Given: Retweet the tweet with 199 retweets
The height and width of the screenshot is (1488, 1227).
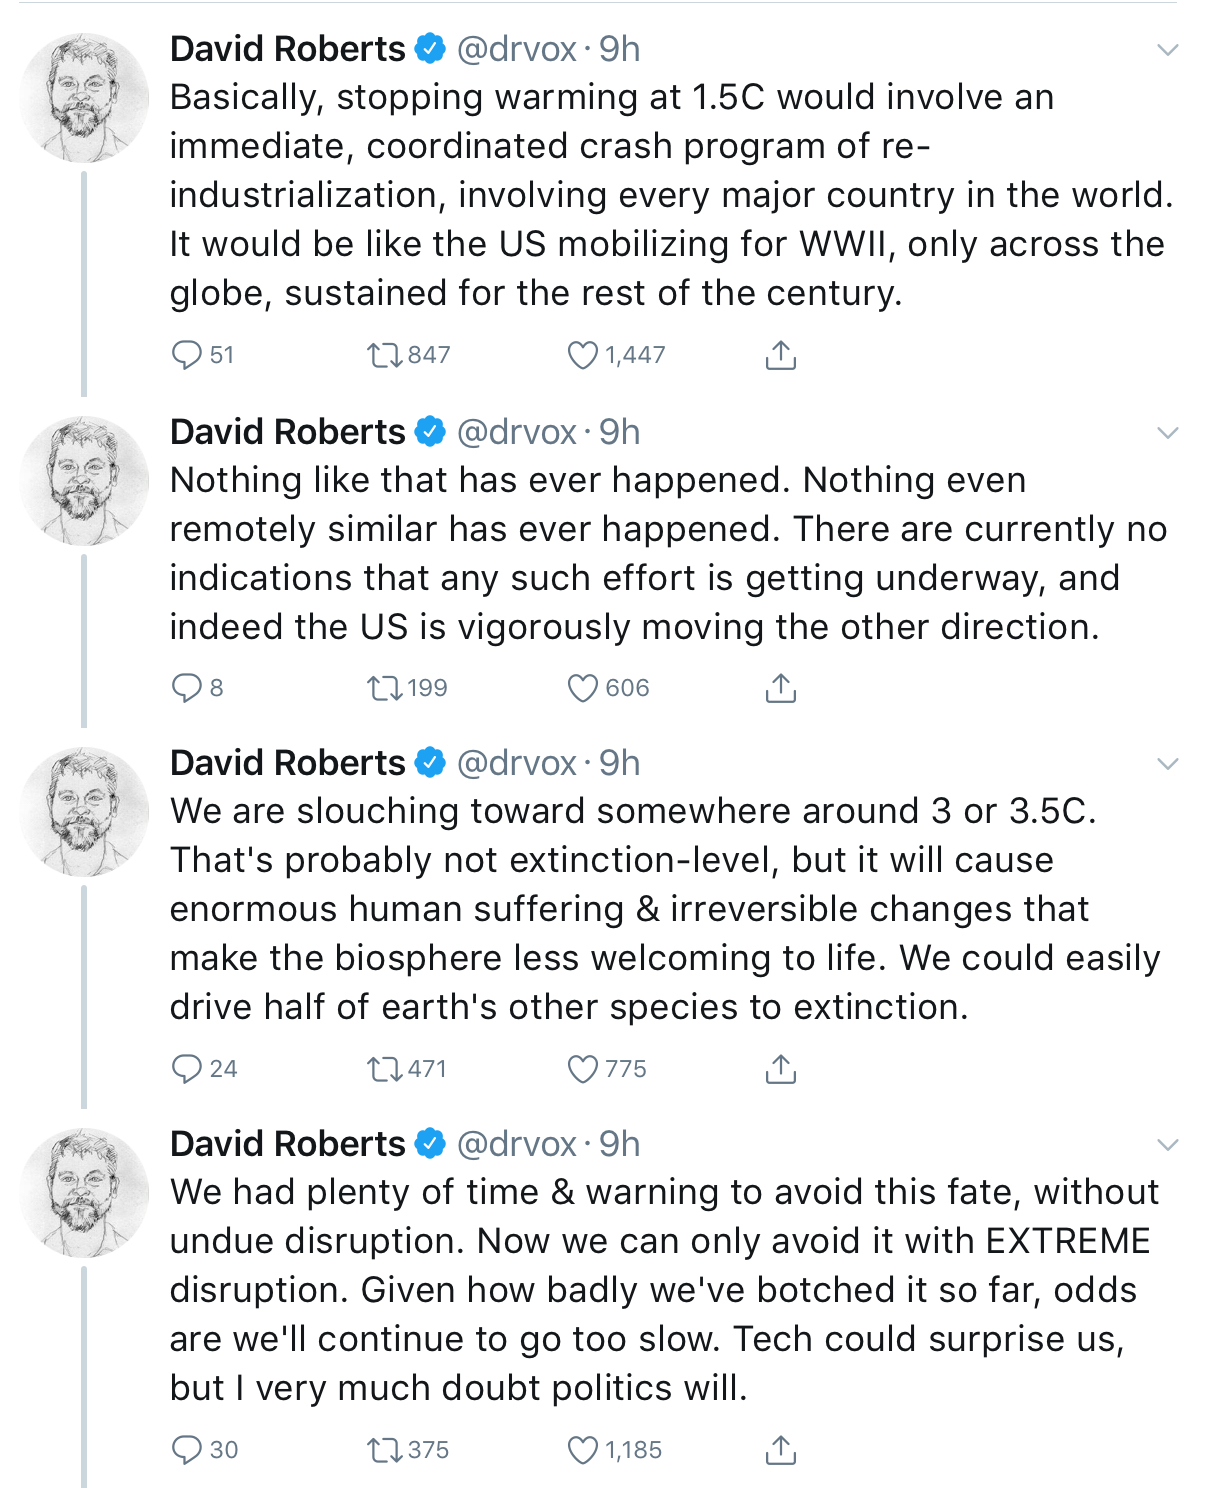Looking at the screenshot, I should [x=385, y=688].
